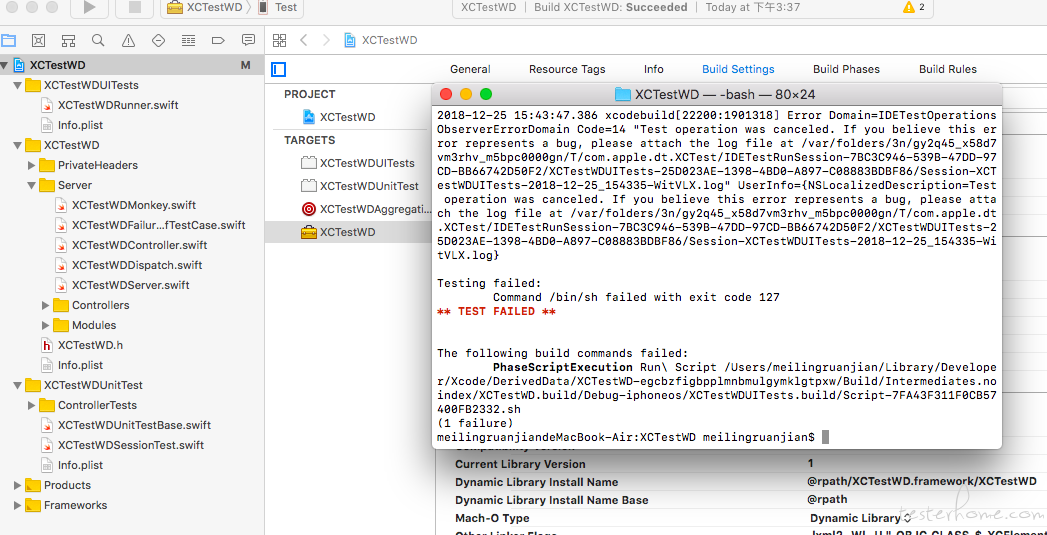Image resolution: width=1047 pixels, height=535 pixels.
Task: Collapse the XCTestWDUITests group
Action: (17, 85)
